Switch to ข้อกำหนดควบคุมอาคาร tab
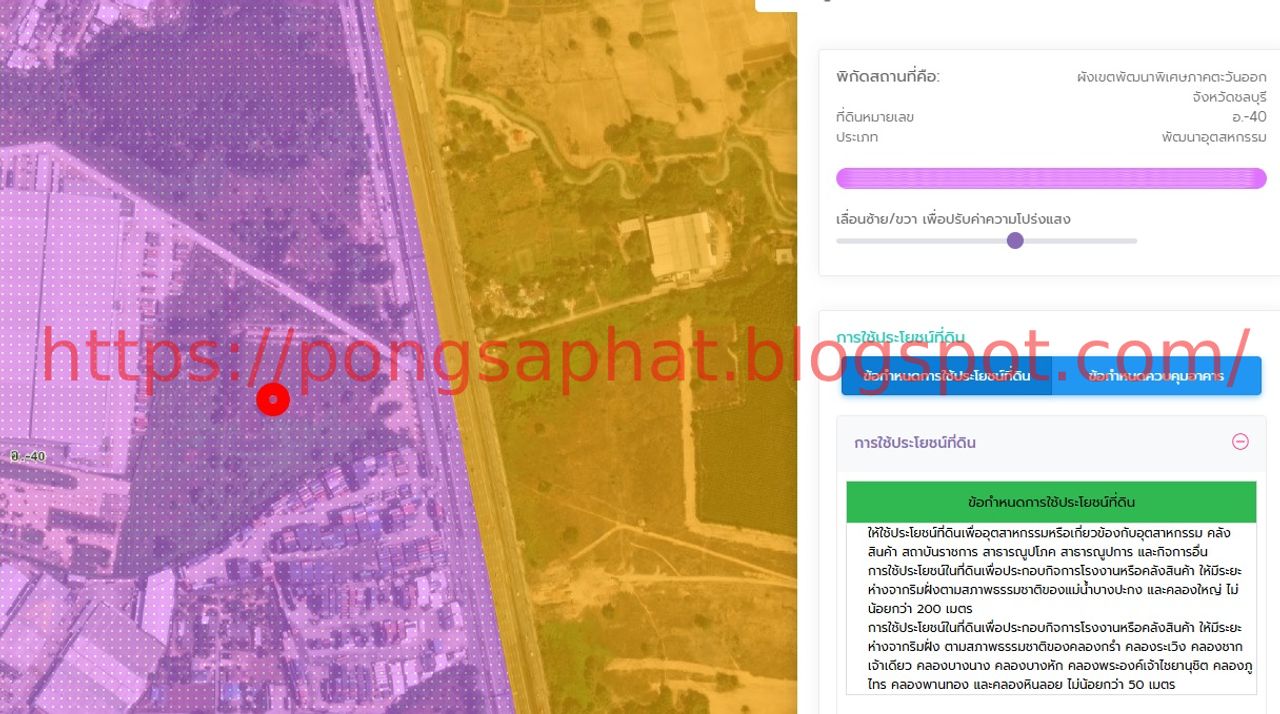The height and width of the screenshot is (714, 1280). point(1156,376)
